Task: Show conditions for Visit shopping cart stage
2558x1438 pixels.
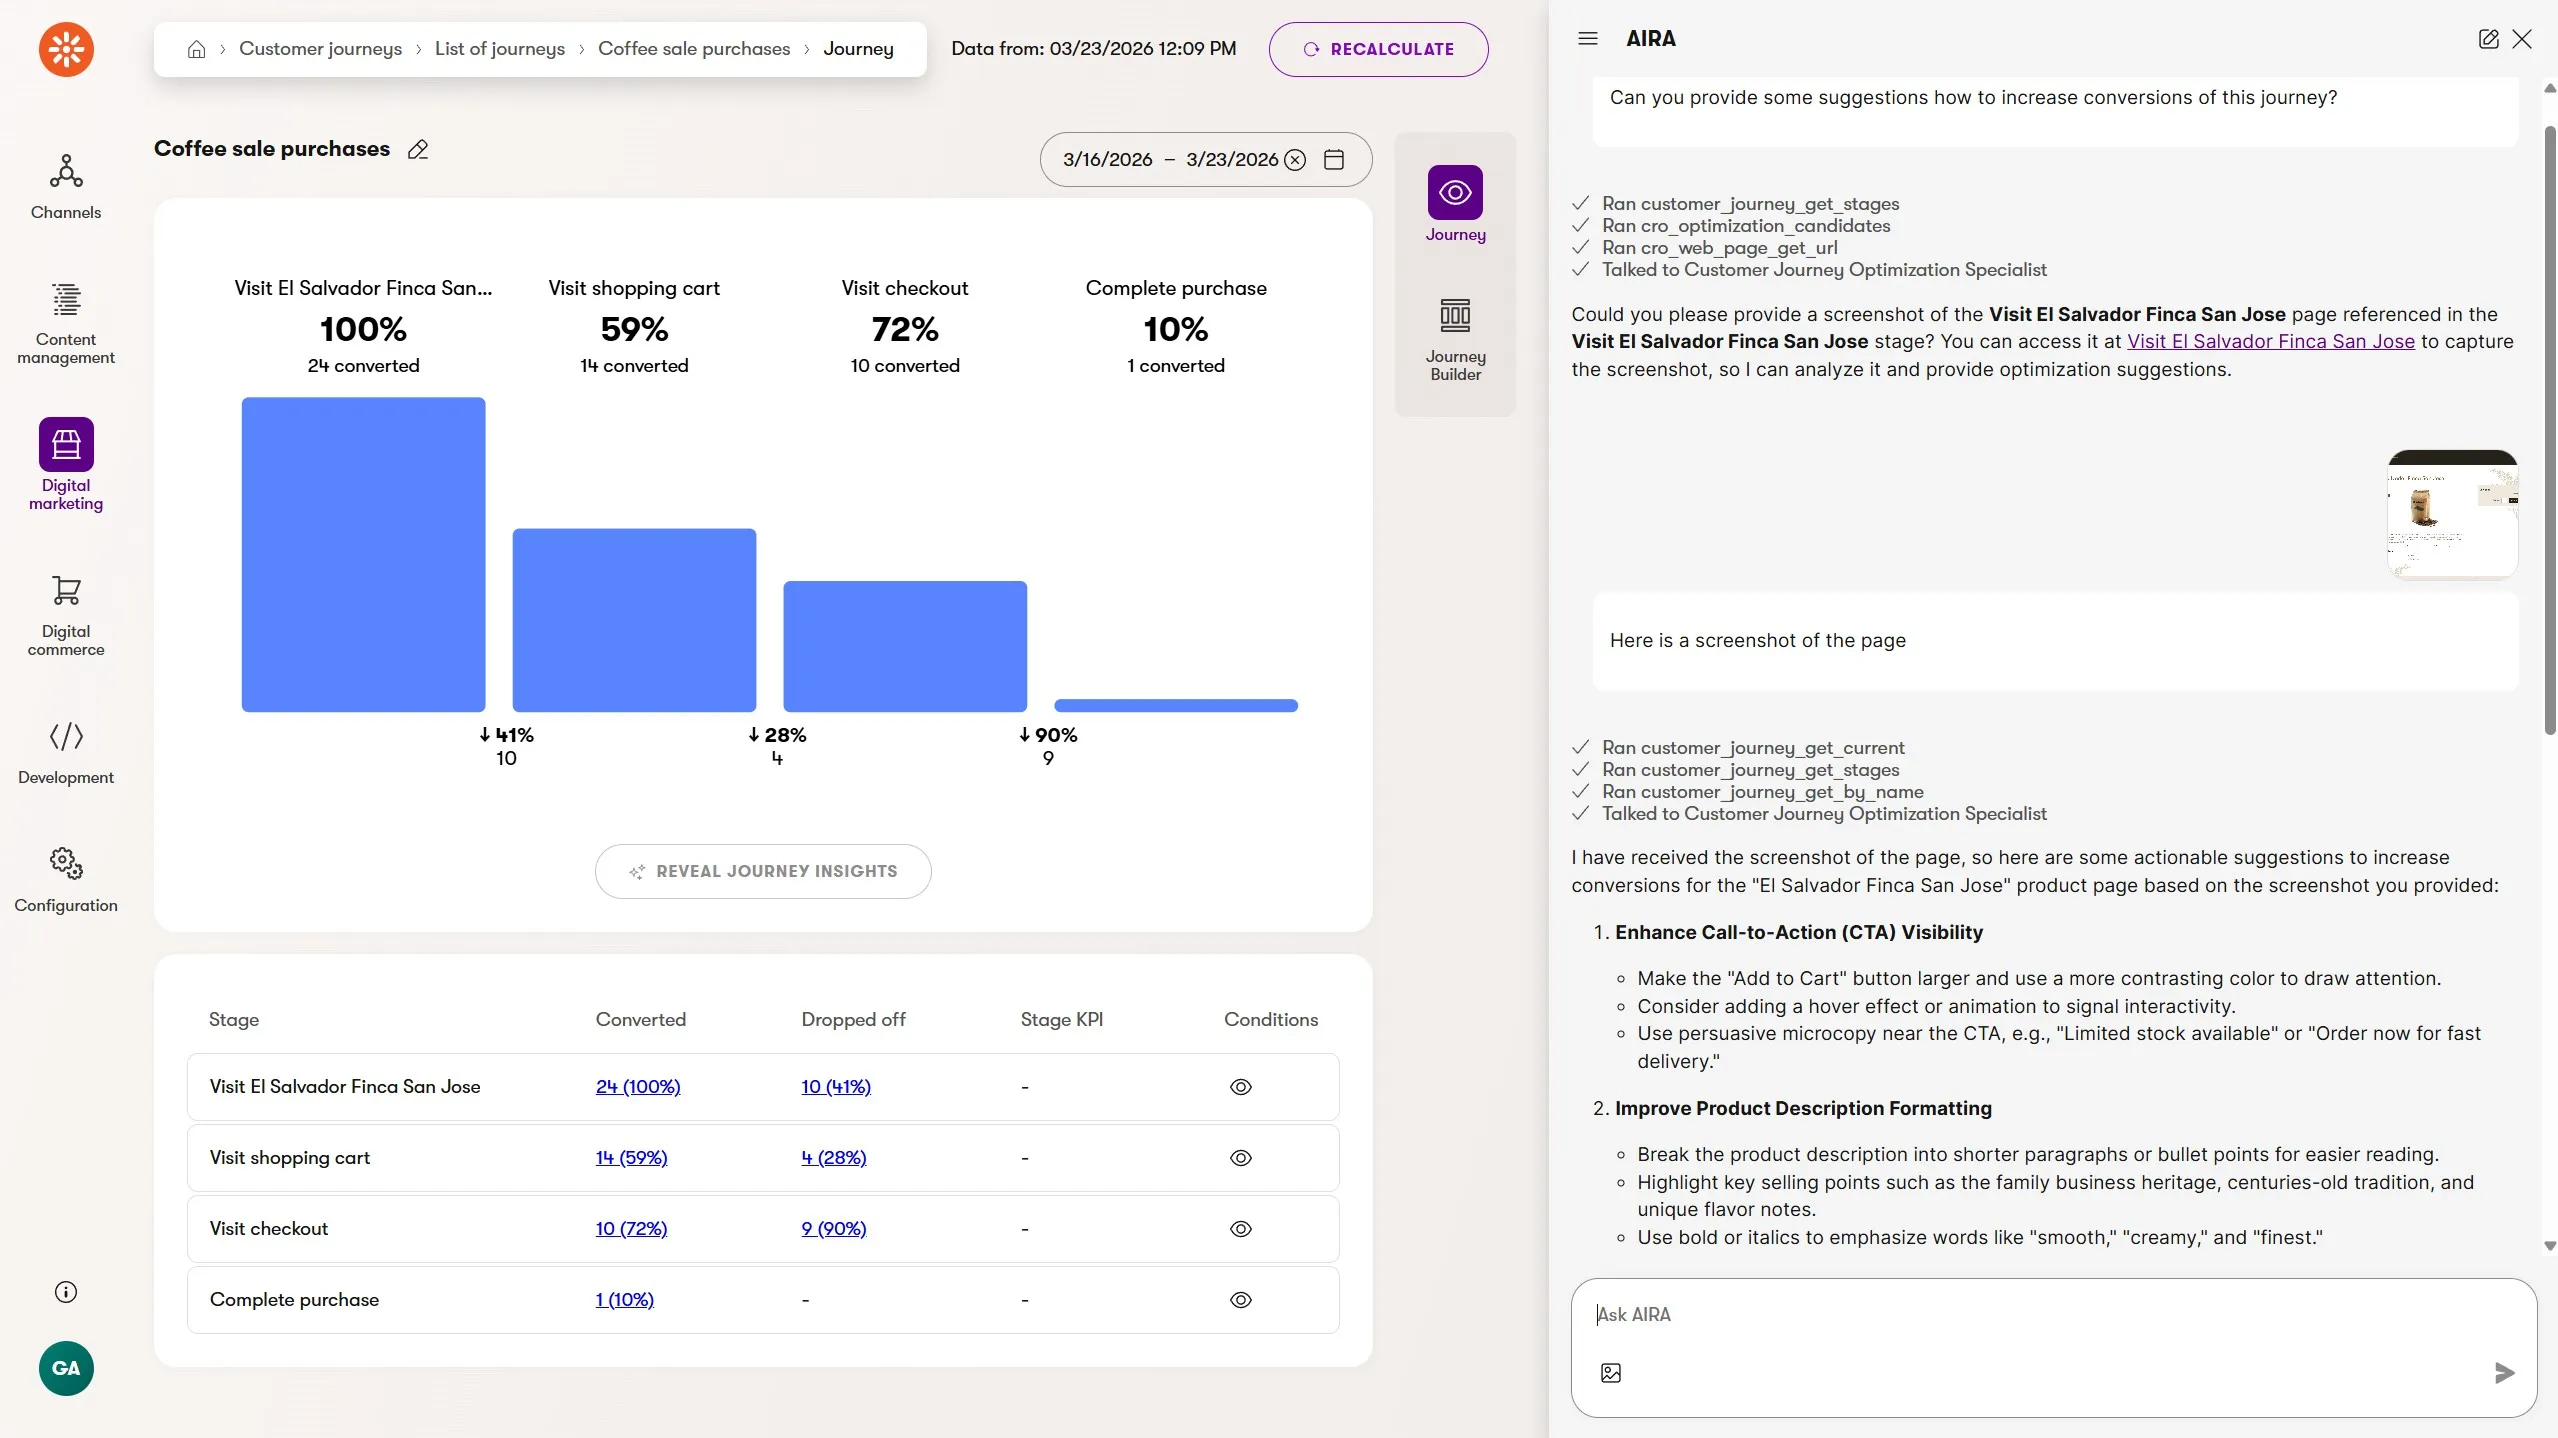Action: 1241,1158
